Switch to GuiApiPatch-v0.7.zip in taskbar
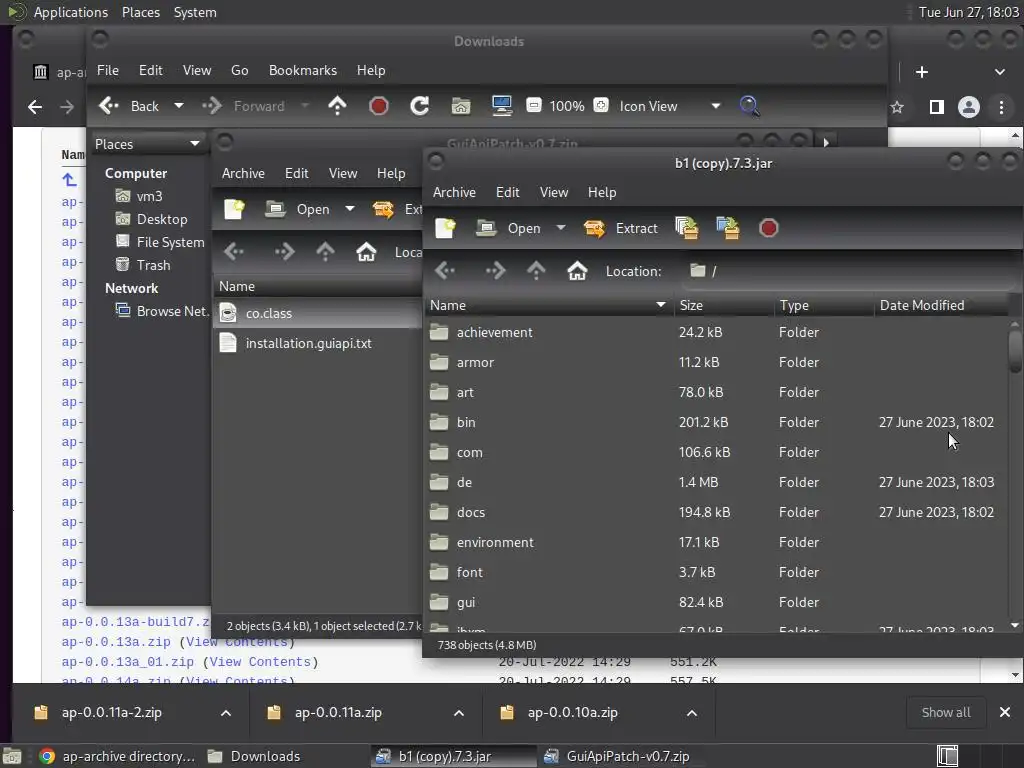1024x768 pixels. point(617,756)
